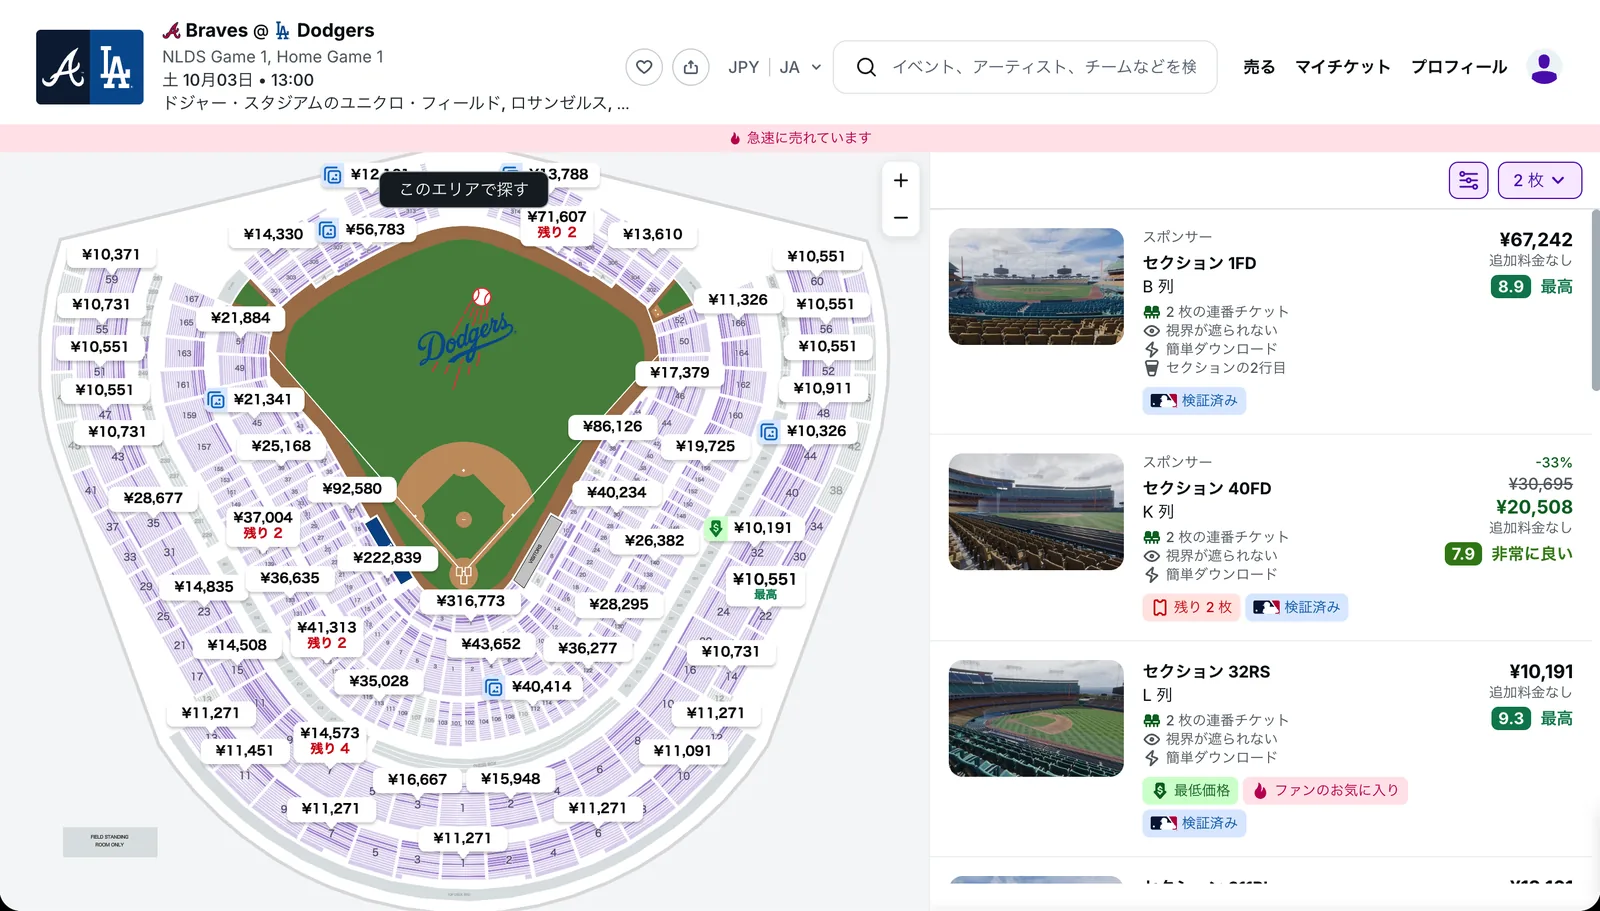Screen dimensions: 1600x911
Task: Select the ¥21,884 map price marker
Action: tap(241, 317)
